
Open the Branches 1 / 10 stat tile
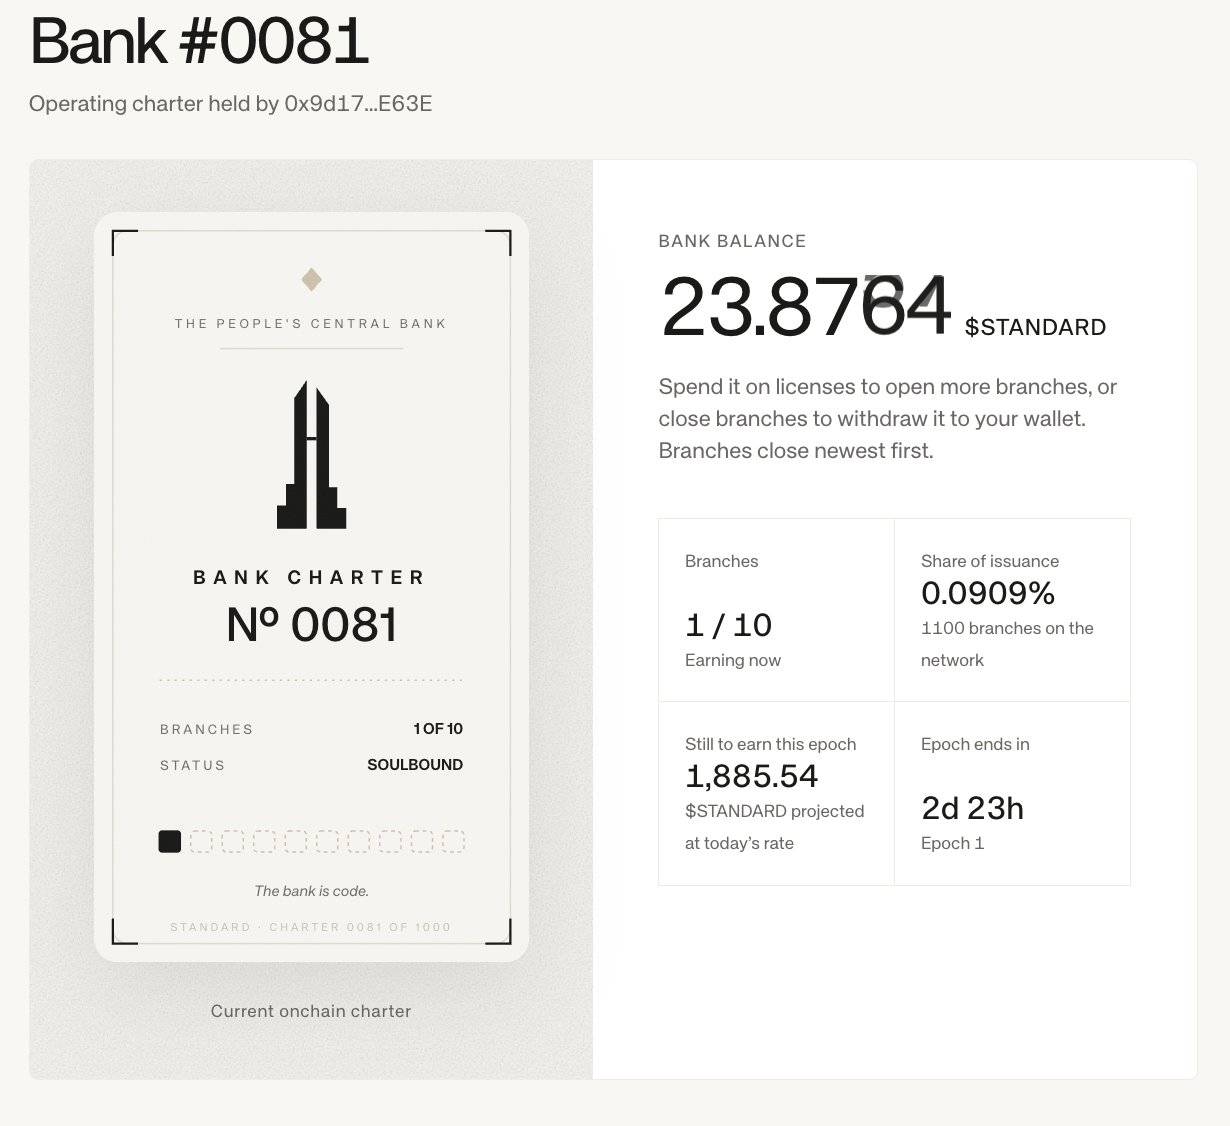pyautogui.click(x=776, y=610)
